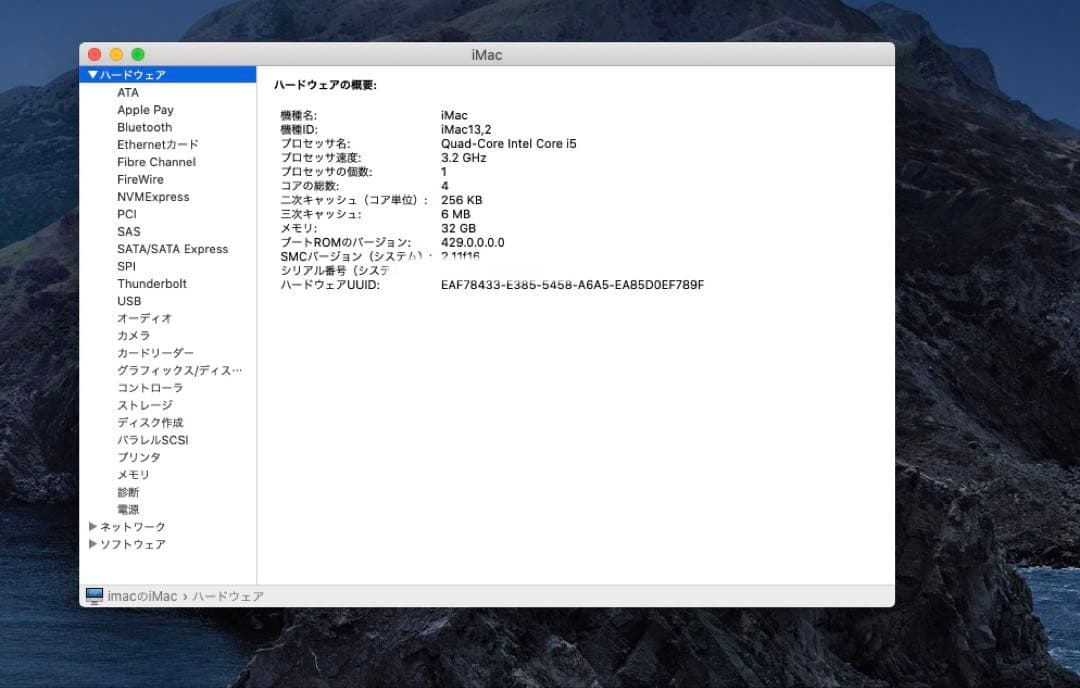1080x688 pixels.
Task: View Apple Pay details
Action: (x=145, y=109)
